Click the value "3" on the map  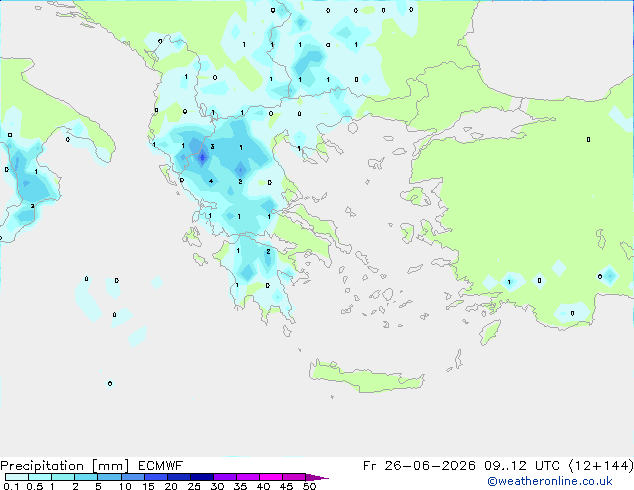coord(212,146)
